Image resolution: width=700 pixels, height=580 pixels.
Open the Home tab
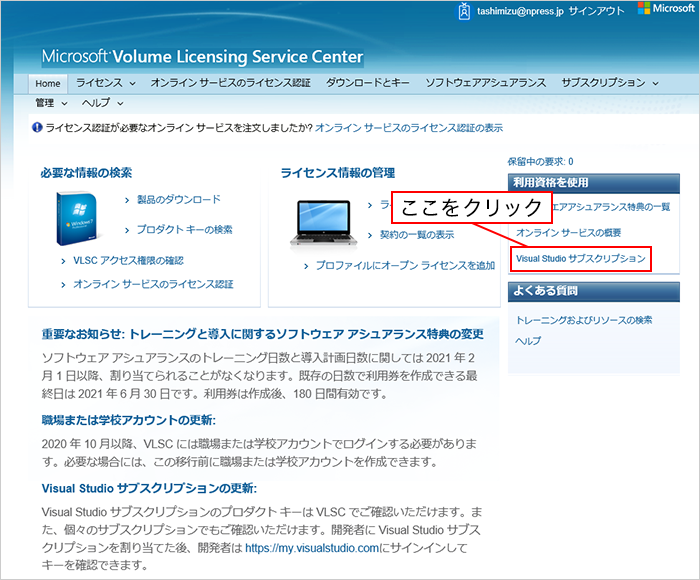tap(48, 83)
